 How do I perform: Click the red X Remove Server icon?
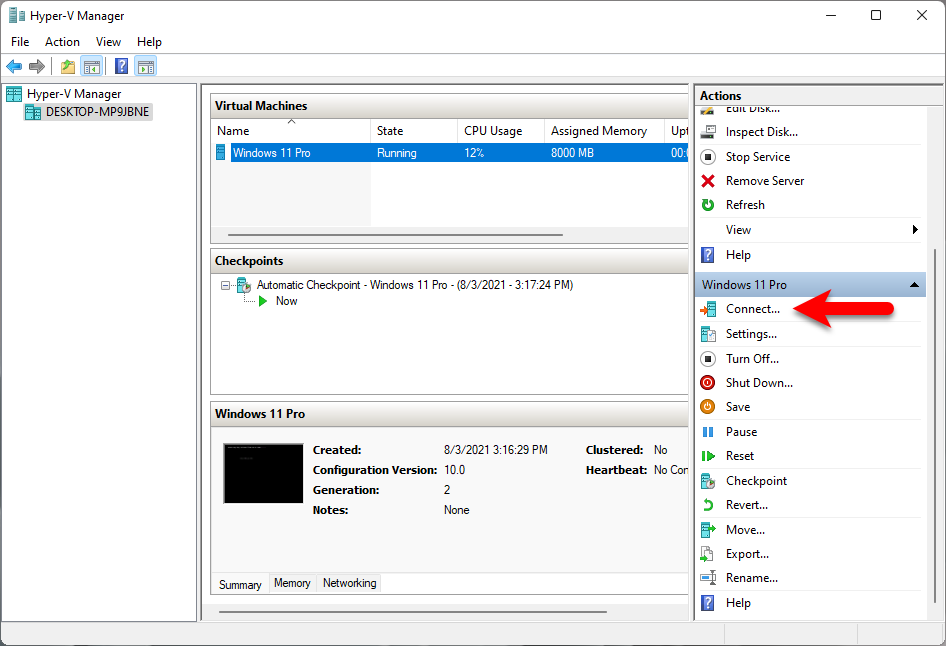(708, 181)
